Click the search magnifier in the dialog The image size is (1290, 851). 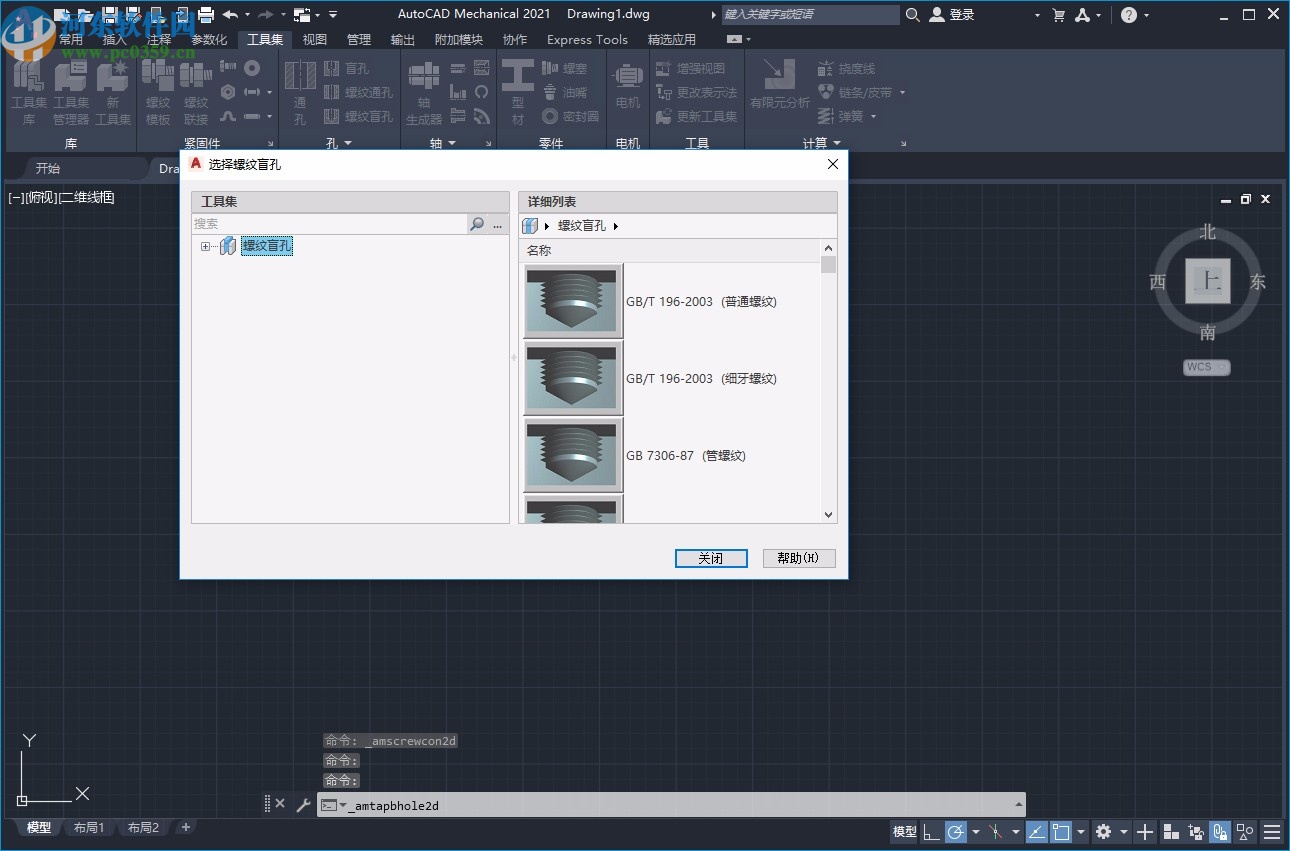click(x=478, y=224)
